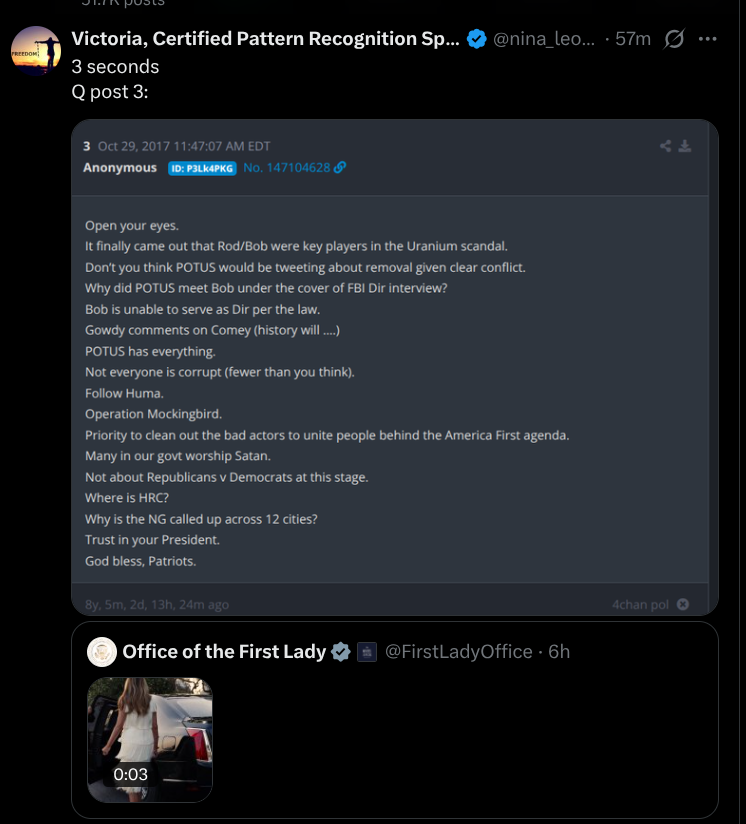746x824 pixels.
Task: Click the share icon in the Q post image
Action: (x=666, y=146)
